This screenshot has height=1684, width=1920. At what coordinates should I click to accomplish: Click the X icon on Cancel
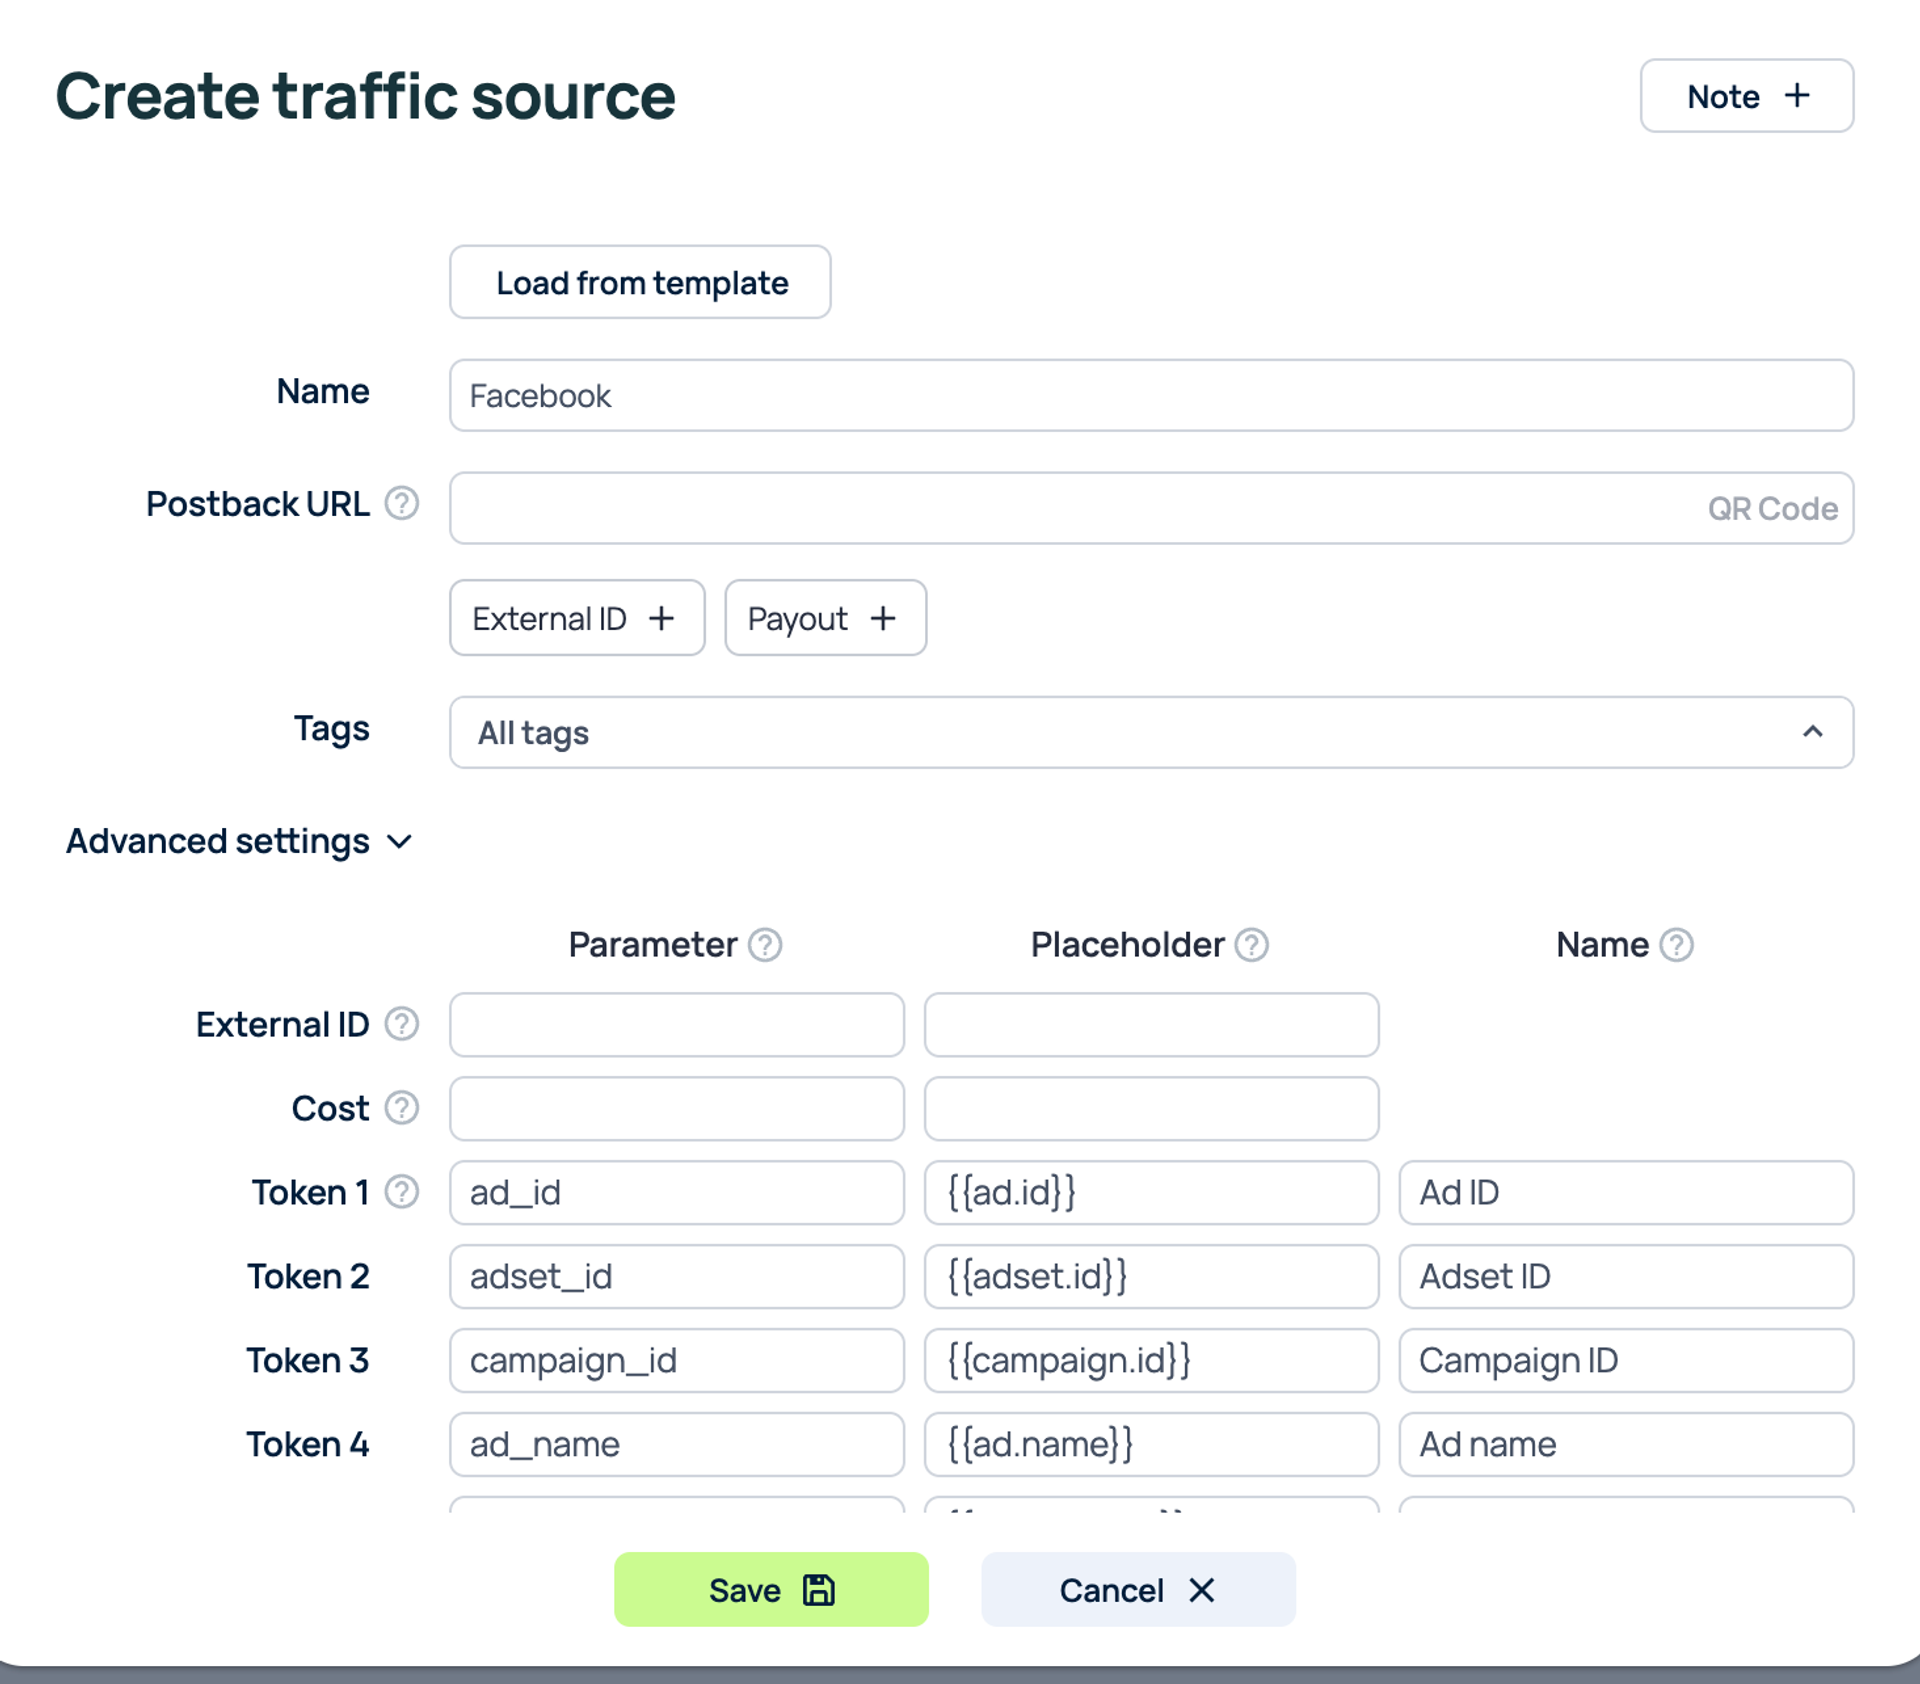(x=1202, y=1590)
